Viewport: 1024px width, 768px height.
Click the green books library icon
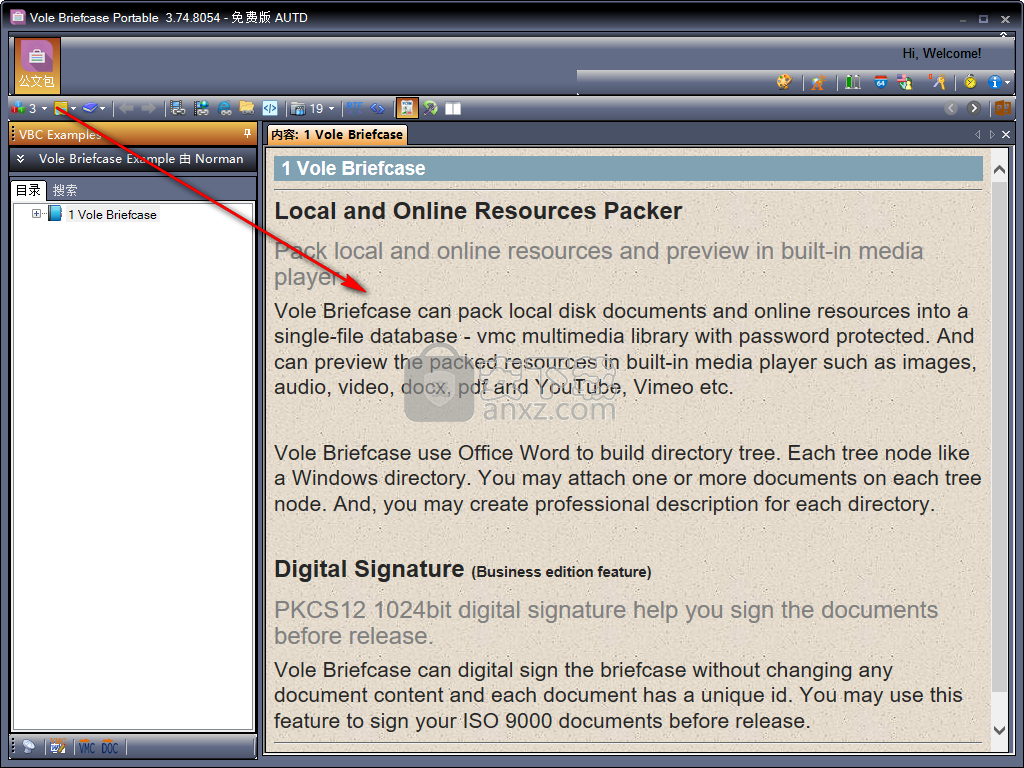coord(853,82)
